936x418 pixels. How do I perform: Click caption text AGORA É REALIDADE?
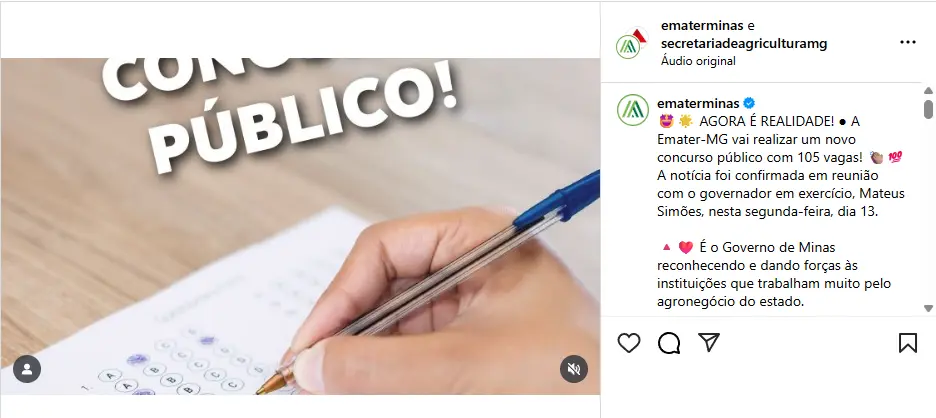tap(766, 121)
